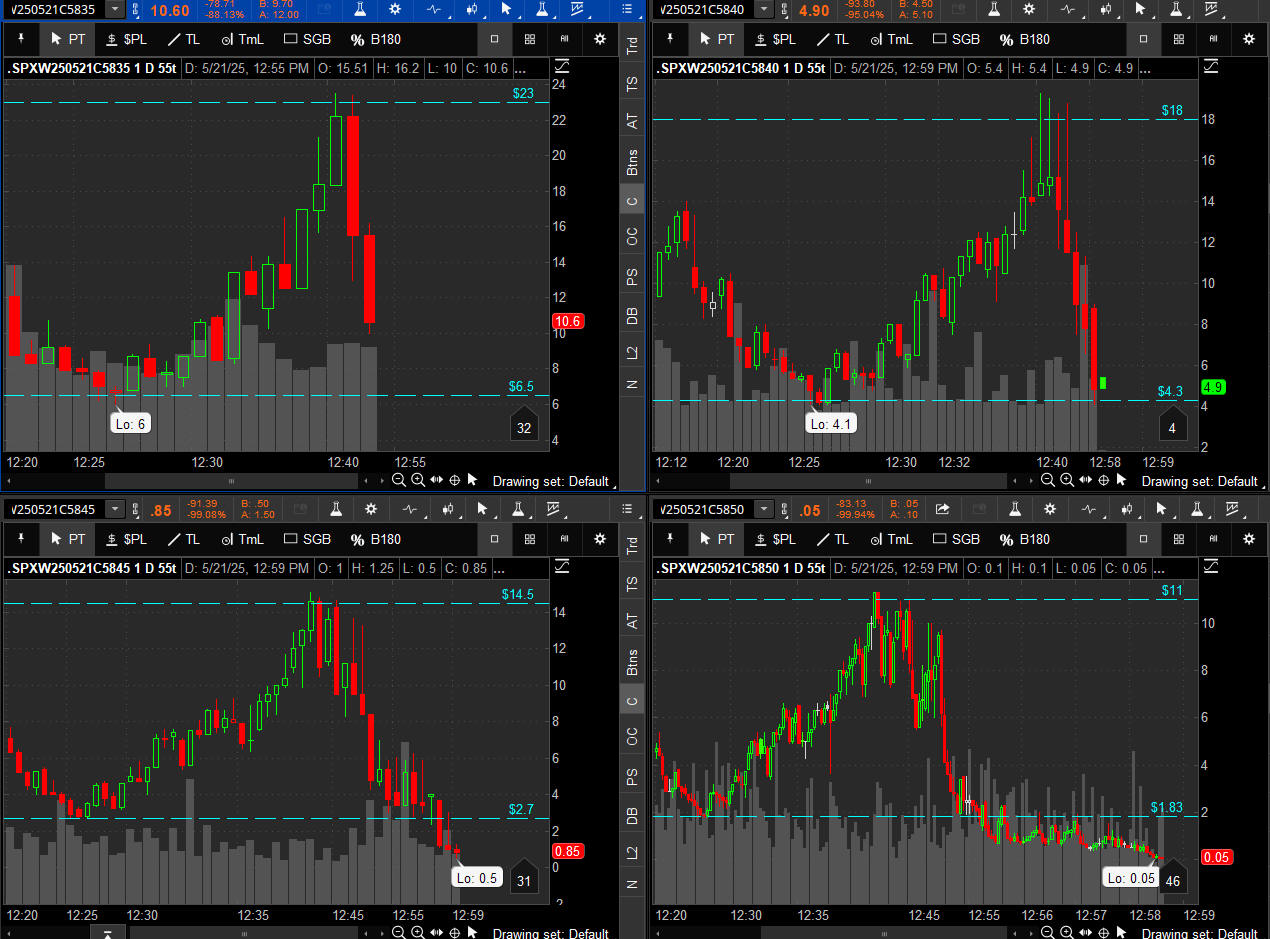Click the 10.6 price label on C5835 axis
Image resolution: width=1270 pixels, height=939 pixels.
point(567,321)
